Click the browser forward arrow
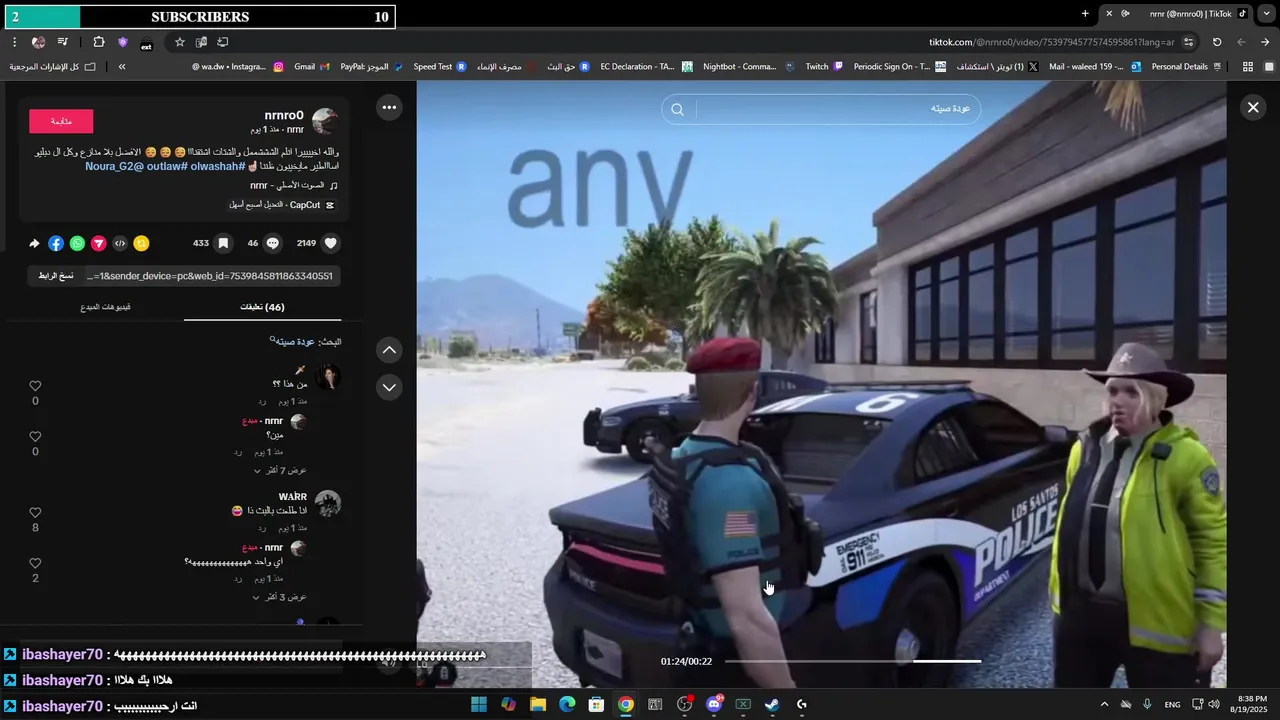This screenshot has height=720, width=1280. (1241, 42)
